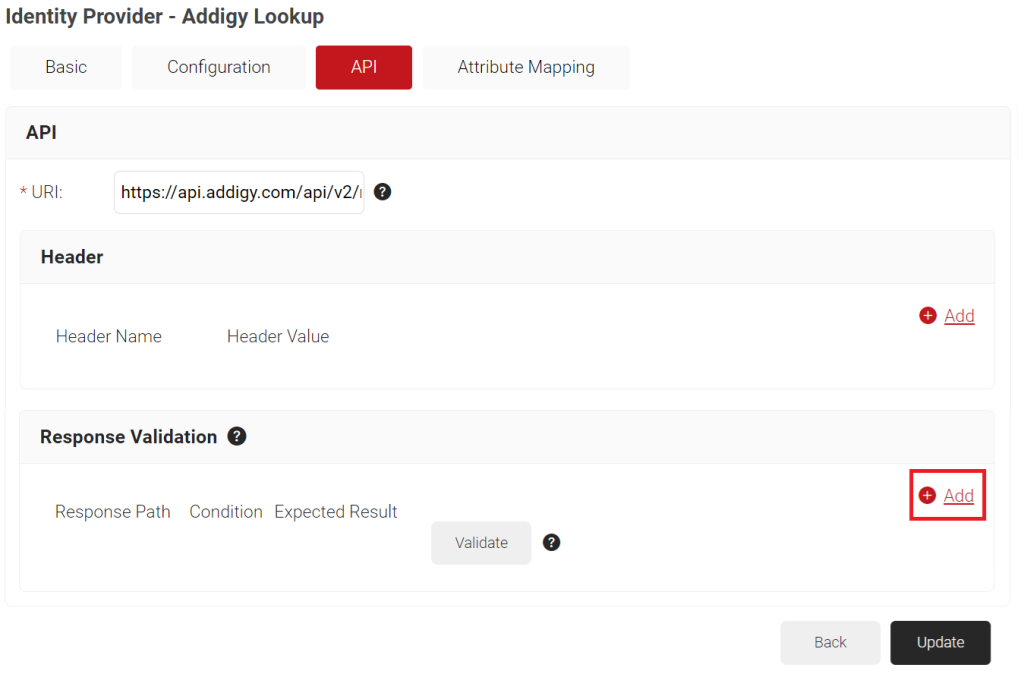This screenshot has height=674, width=1024.
Task: Click the Back button
Action: (830, 642)
